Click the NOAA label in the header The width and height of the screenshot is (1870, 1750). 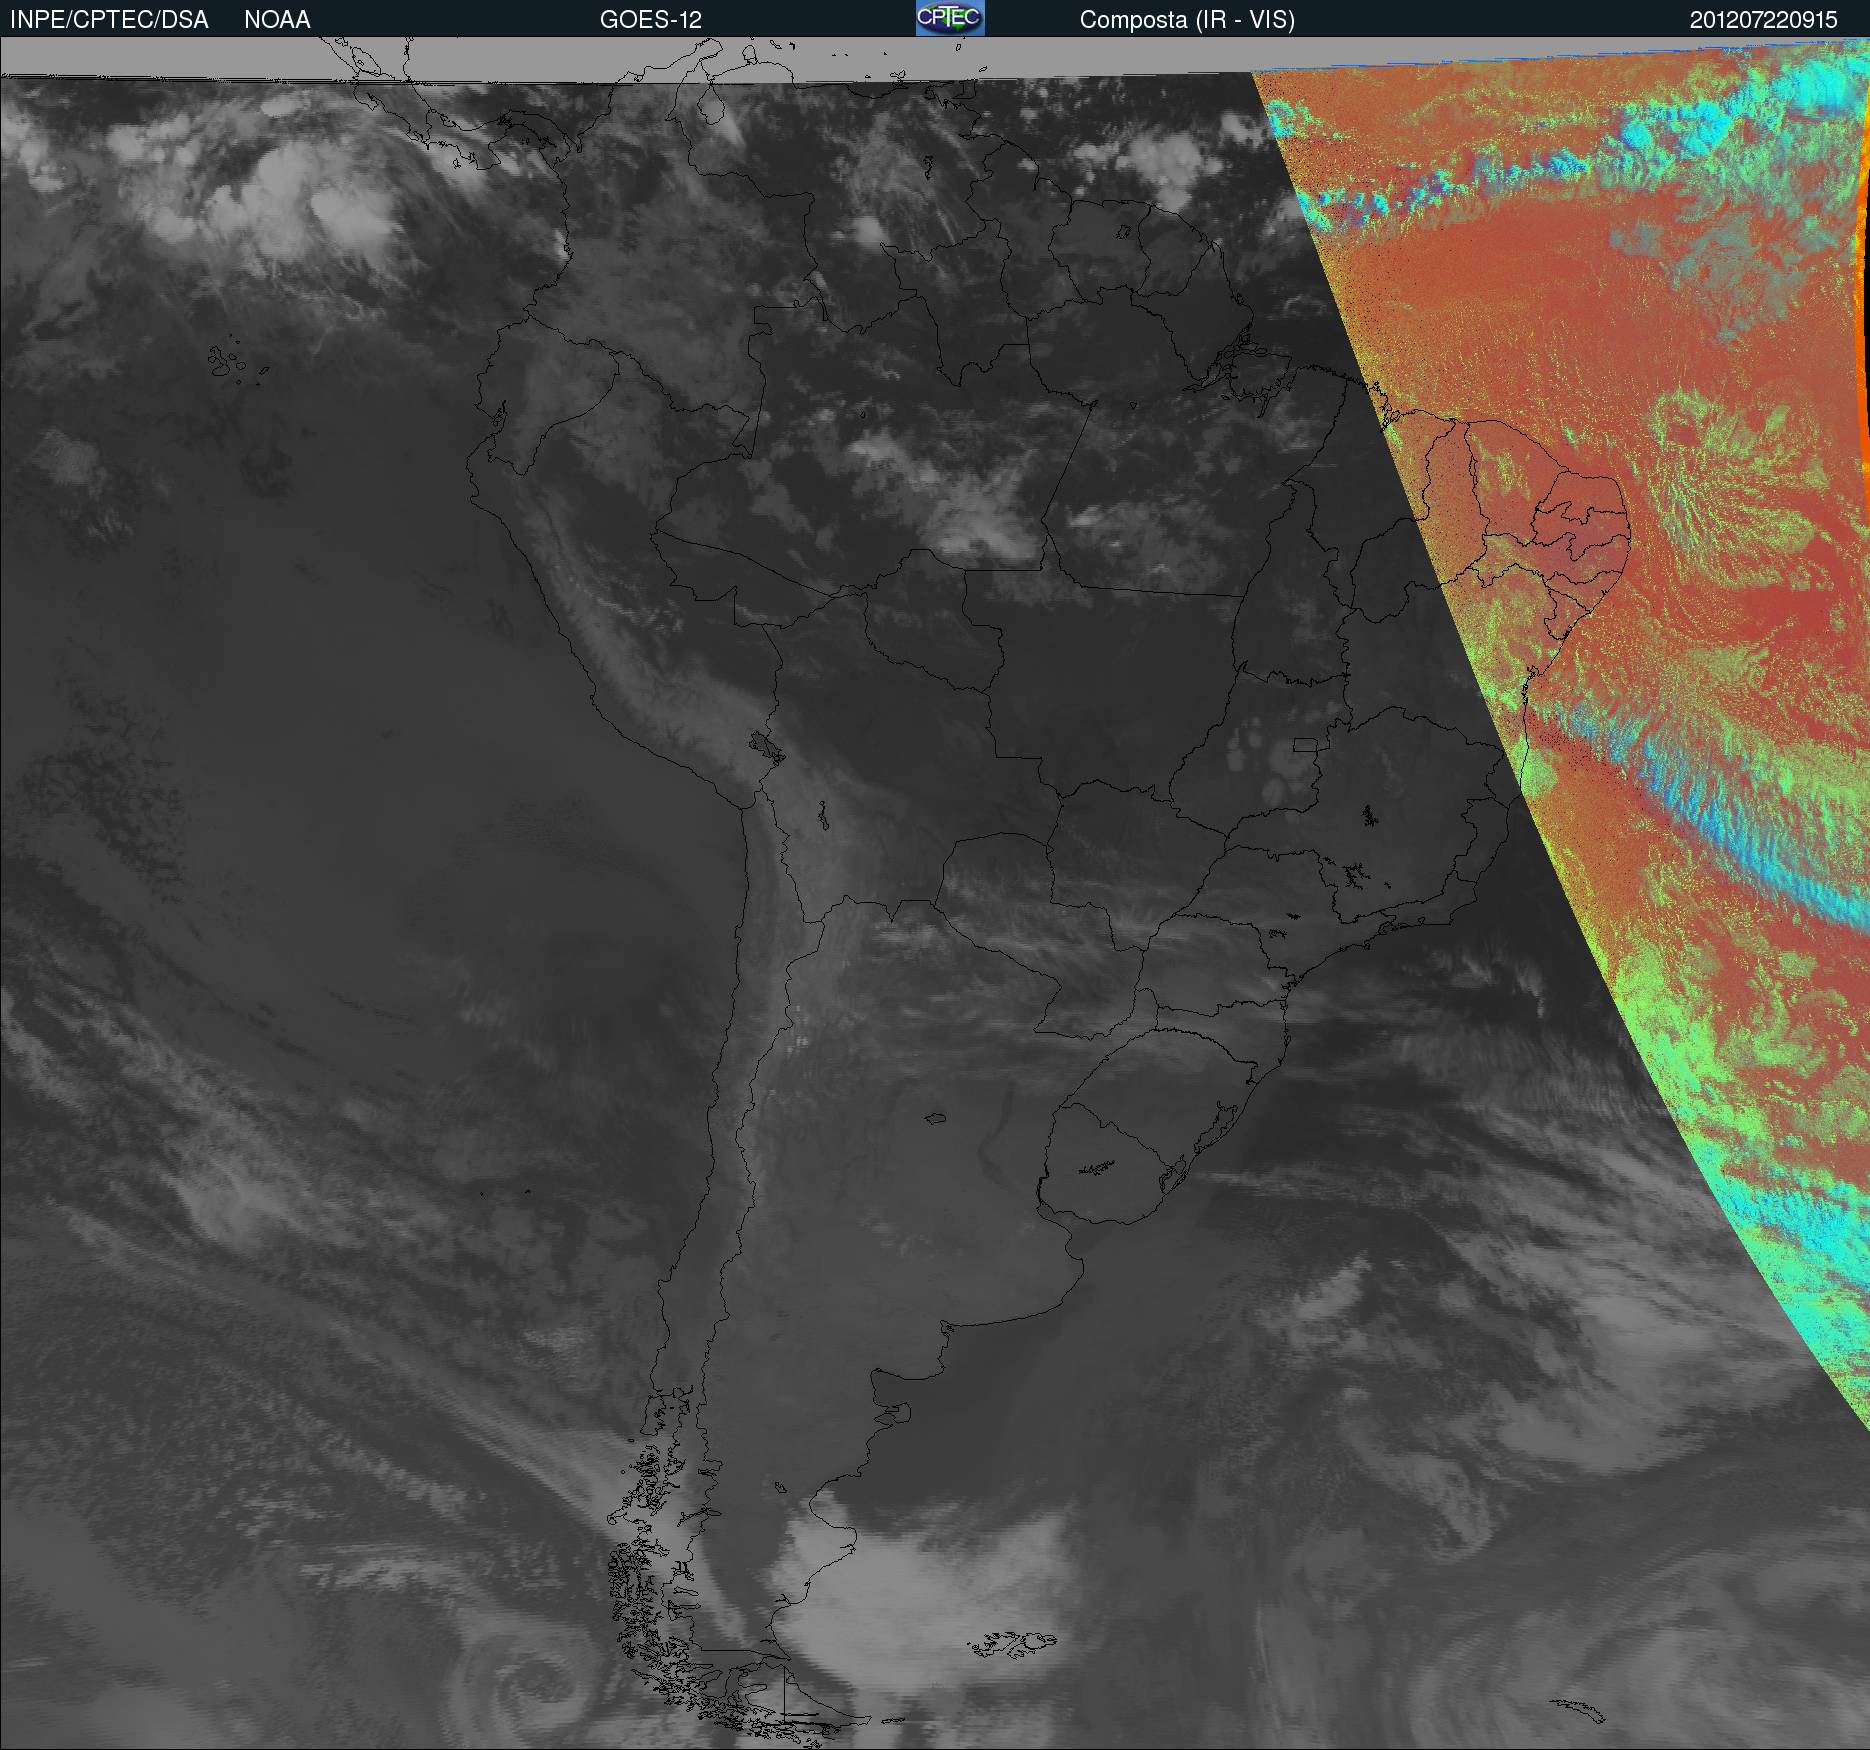tap(277, 20)
